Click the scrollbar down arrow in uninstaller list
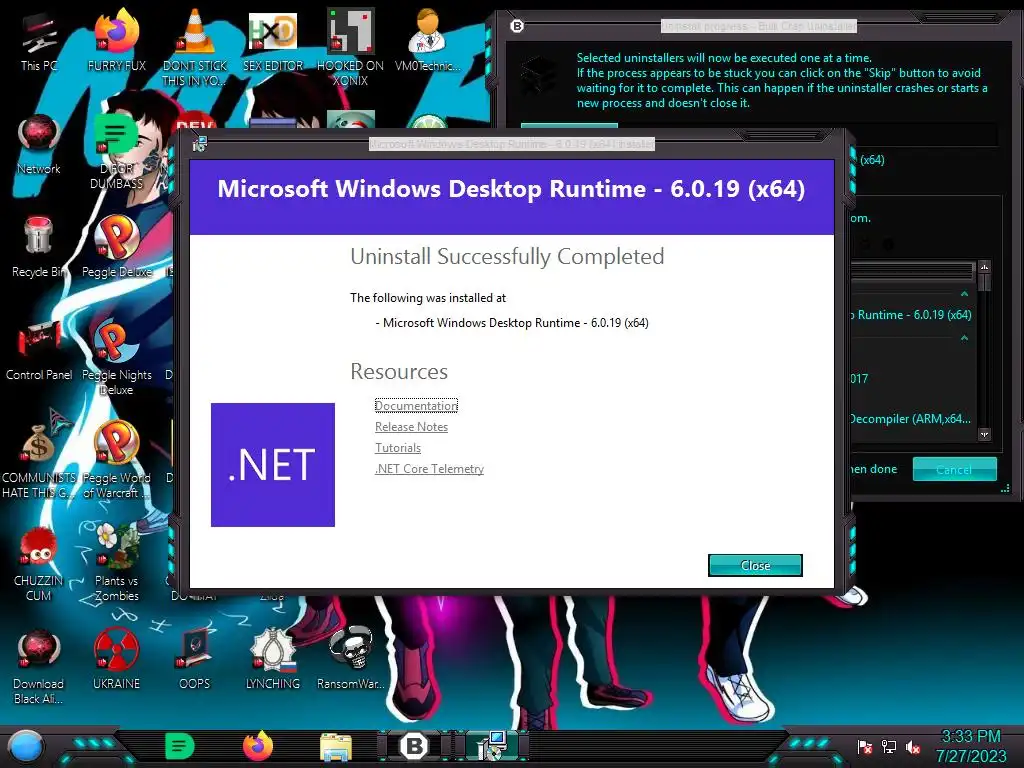 click(x=984, y=434)
